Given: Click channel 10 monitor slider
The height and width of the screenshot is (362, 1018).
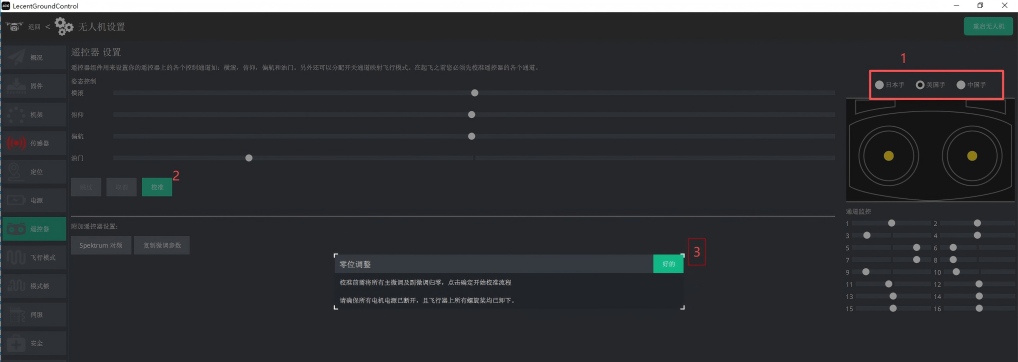Looking at the screenshot, I should point(956,271).
